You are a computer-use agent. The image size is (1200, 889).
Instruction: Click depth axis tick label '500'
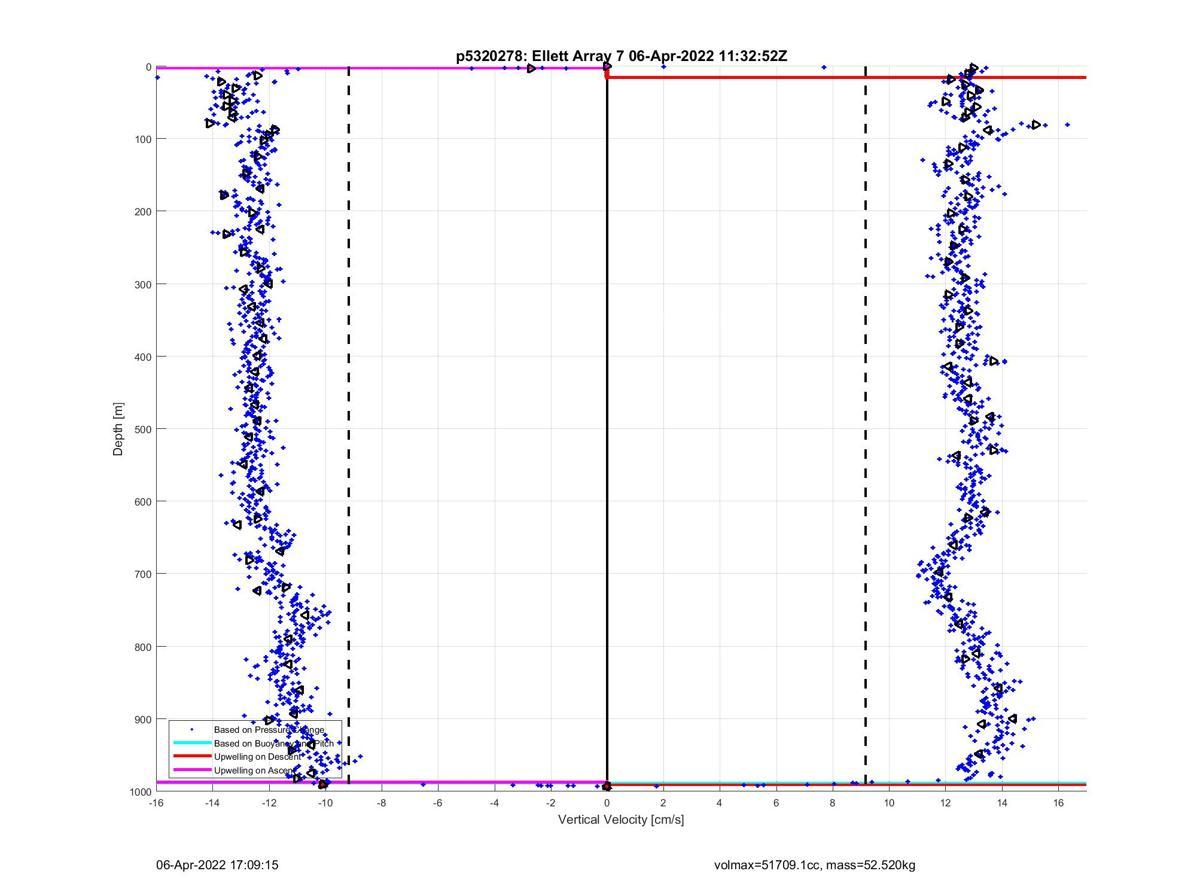click(x=142, y=429)
